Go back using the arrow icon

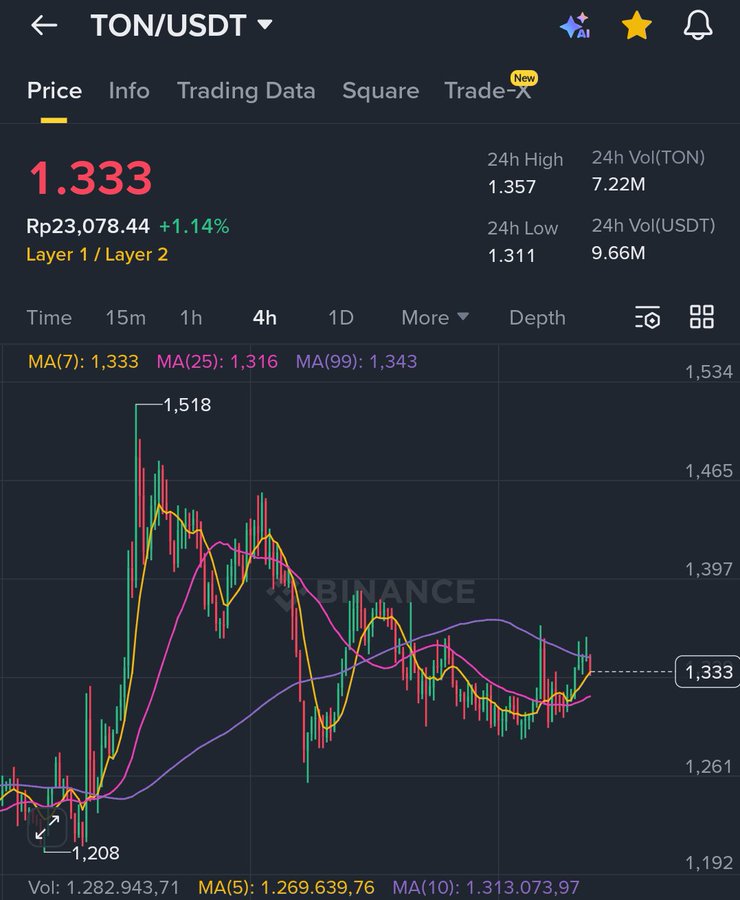(44, 25)
